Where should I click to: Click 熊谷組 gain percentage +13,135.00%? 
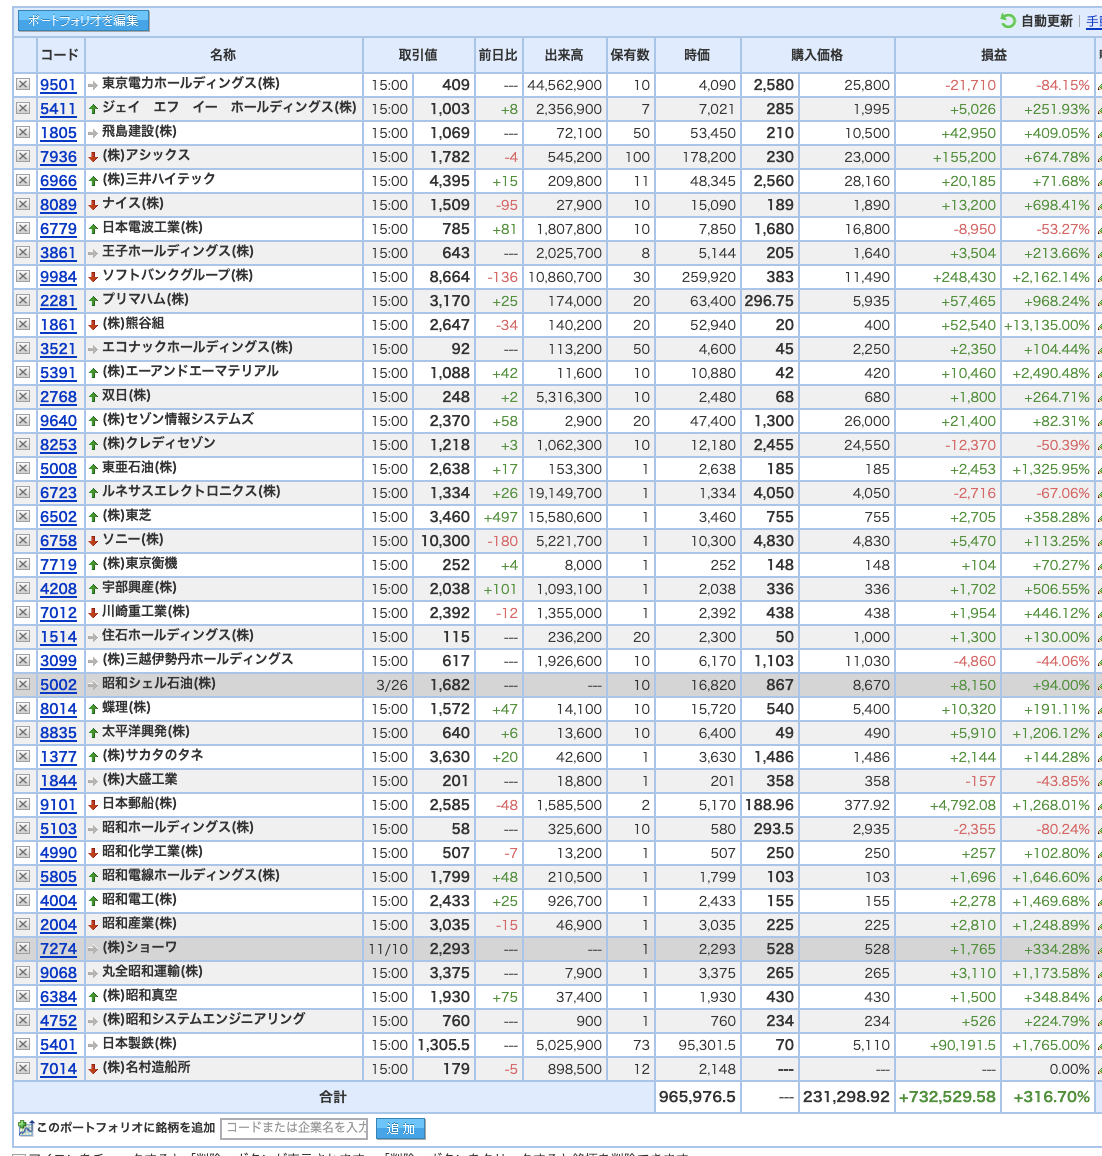(1047, 325)
